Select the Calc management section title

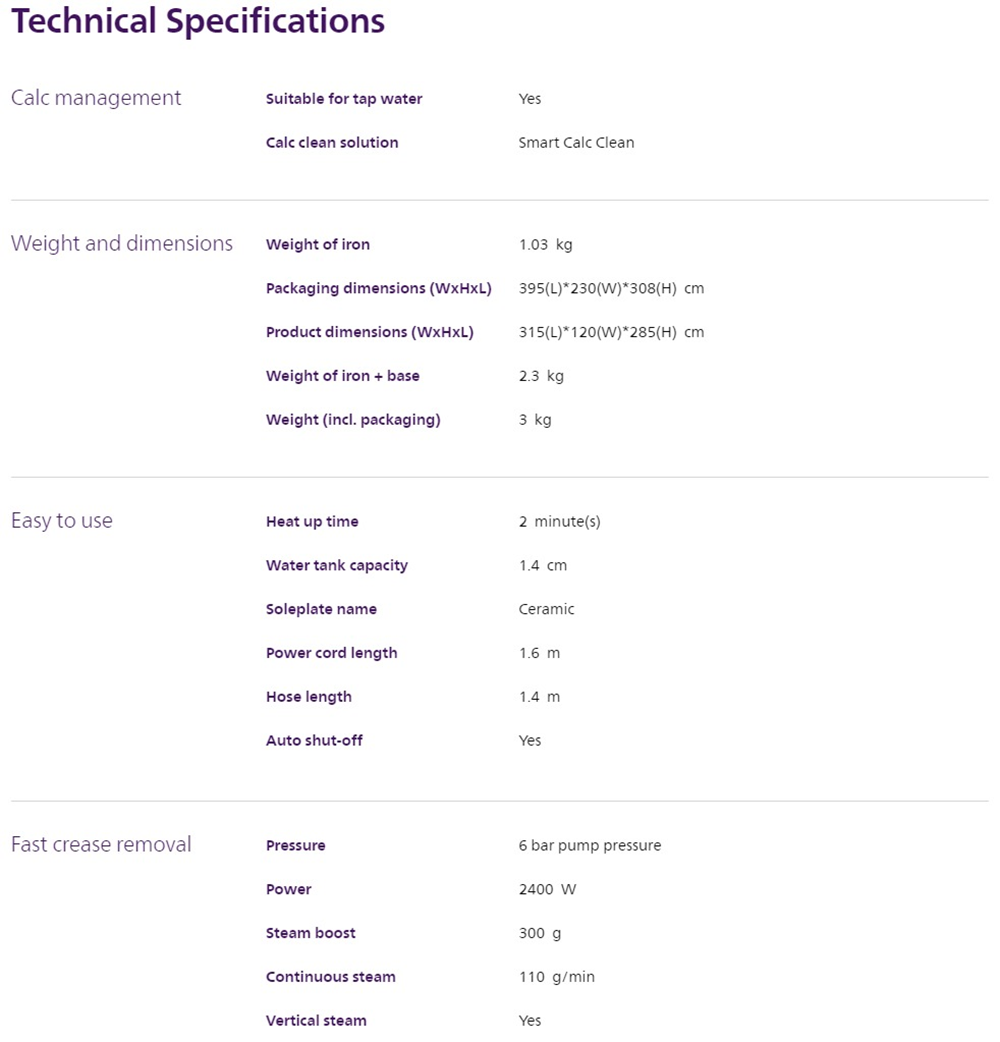click(x=96, y=98)
